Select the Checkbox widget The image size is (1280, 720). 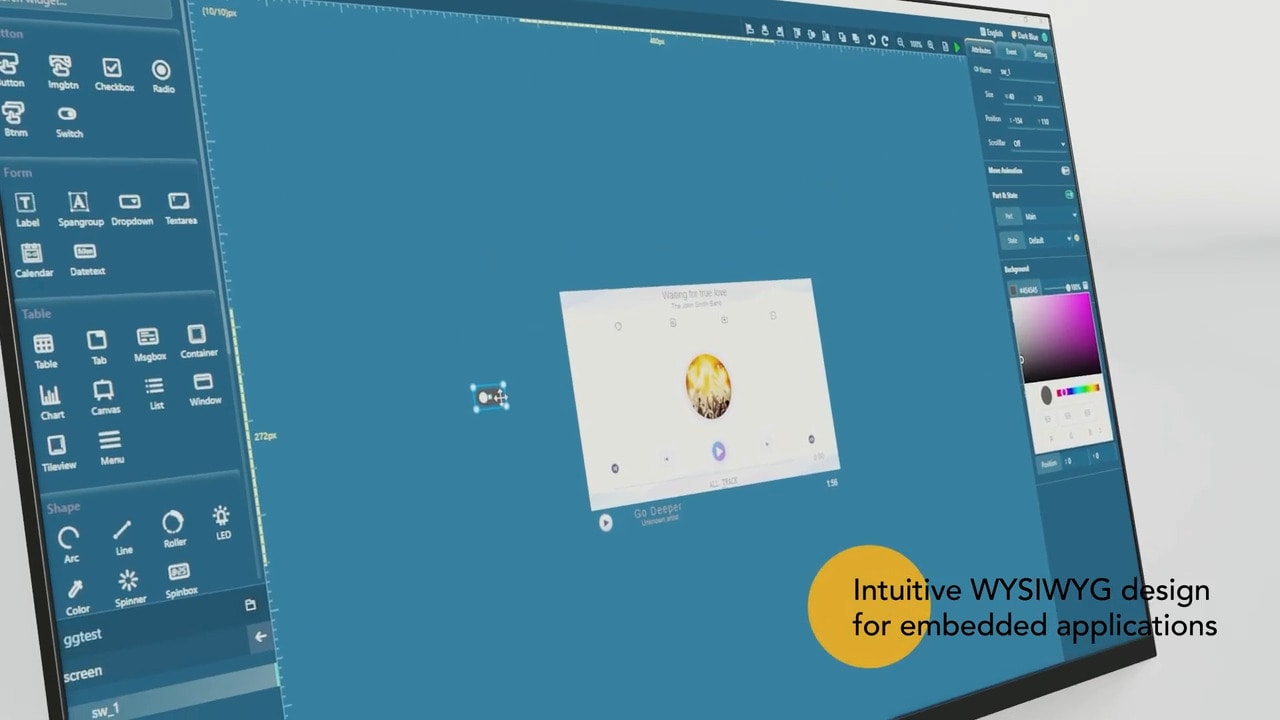click(x=112, y=72)
